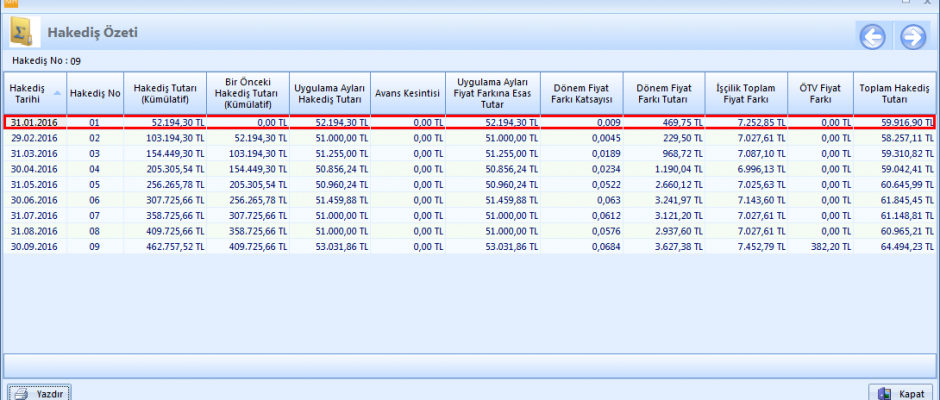Click the sigma Hakediş Özeti icon
This screenshot has height=400, width=940.
click(24, 33)
